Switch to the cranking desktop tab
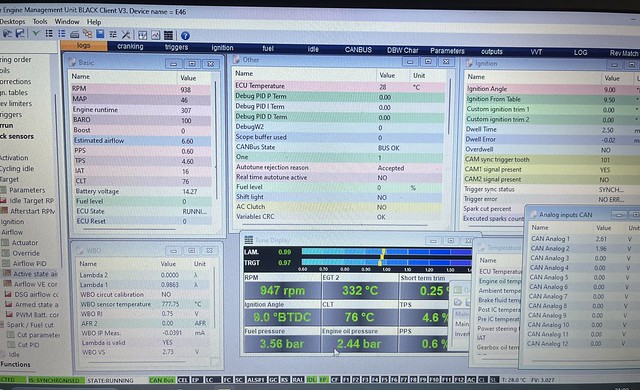 (130, 47)
